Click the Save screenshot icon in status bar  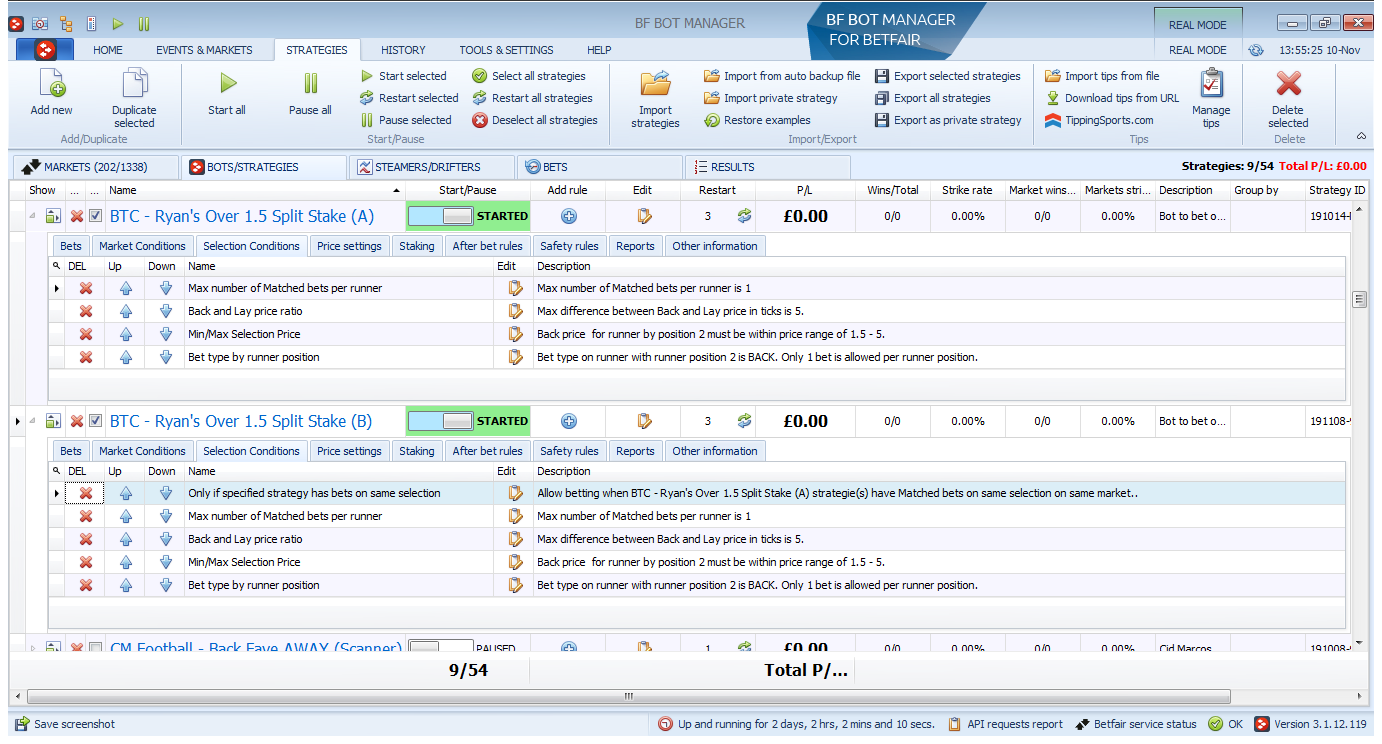(x=22, y=724)
